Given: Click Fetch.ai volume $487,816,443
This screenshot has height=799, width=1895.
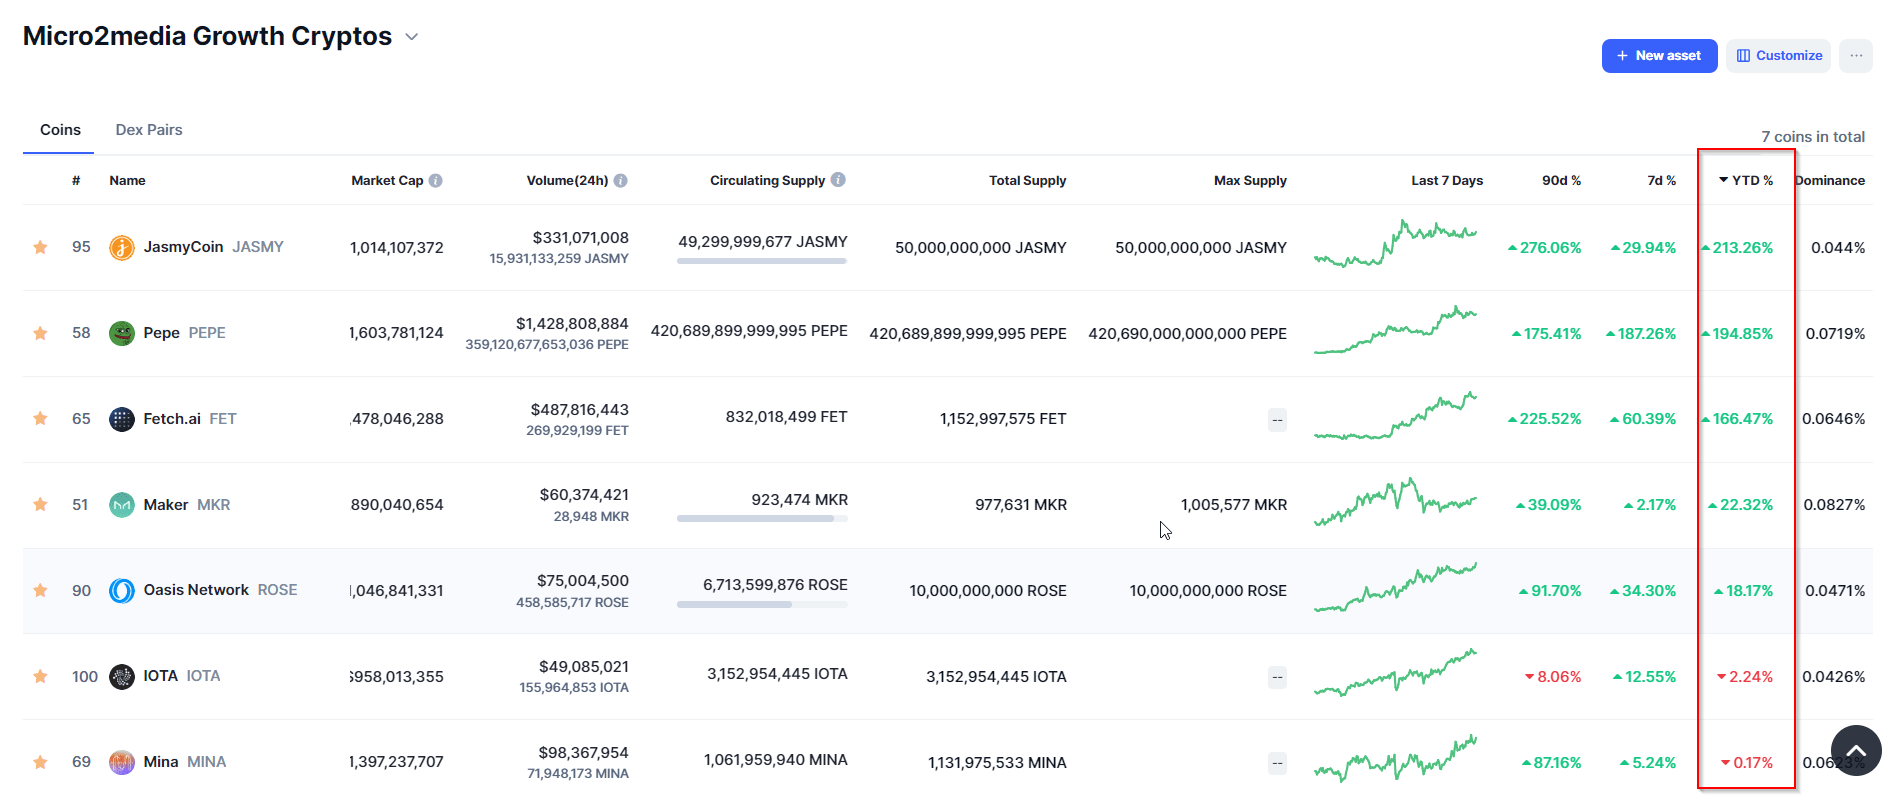Looking at the screenshot, I should (580, 410).
